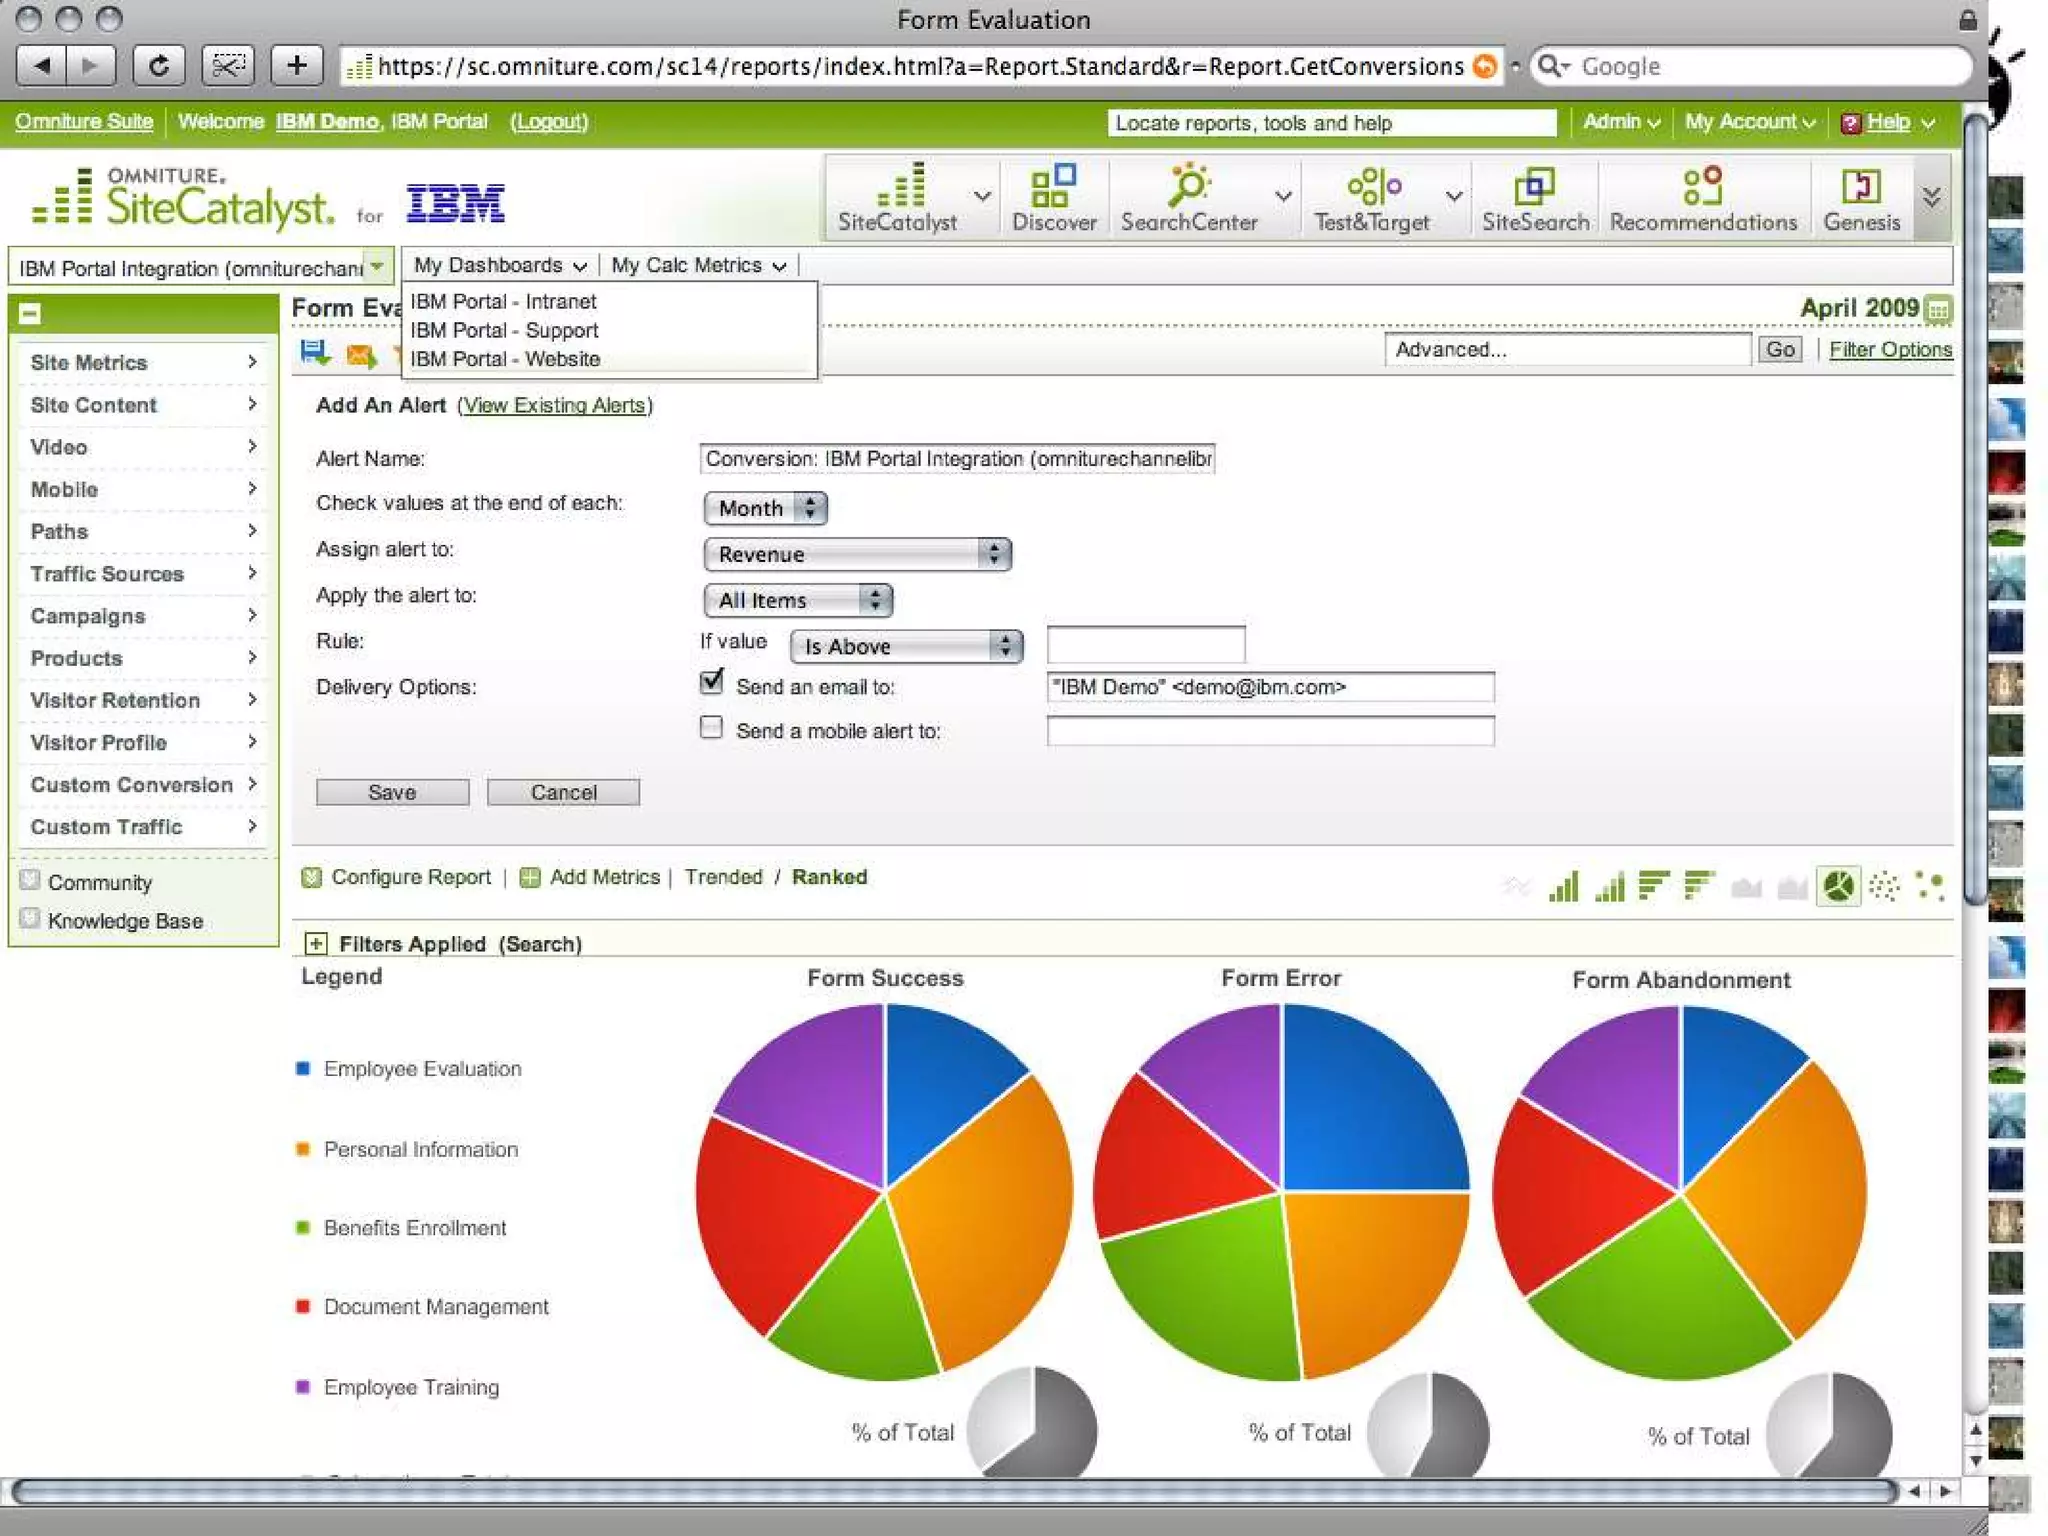Viewport: 2048px width, 1536px height.
Task: Click the Logout link
Action: (x=549, y=122)
